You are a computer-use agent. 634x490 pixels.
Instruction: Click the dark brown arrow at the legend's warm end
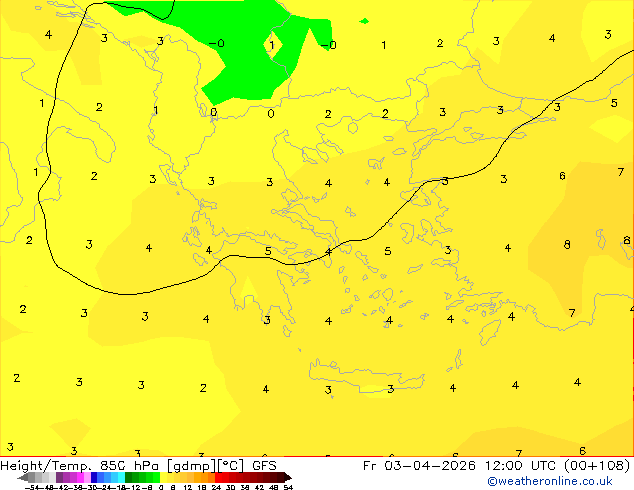287,477
